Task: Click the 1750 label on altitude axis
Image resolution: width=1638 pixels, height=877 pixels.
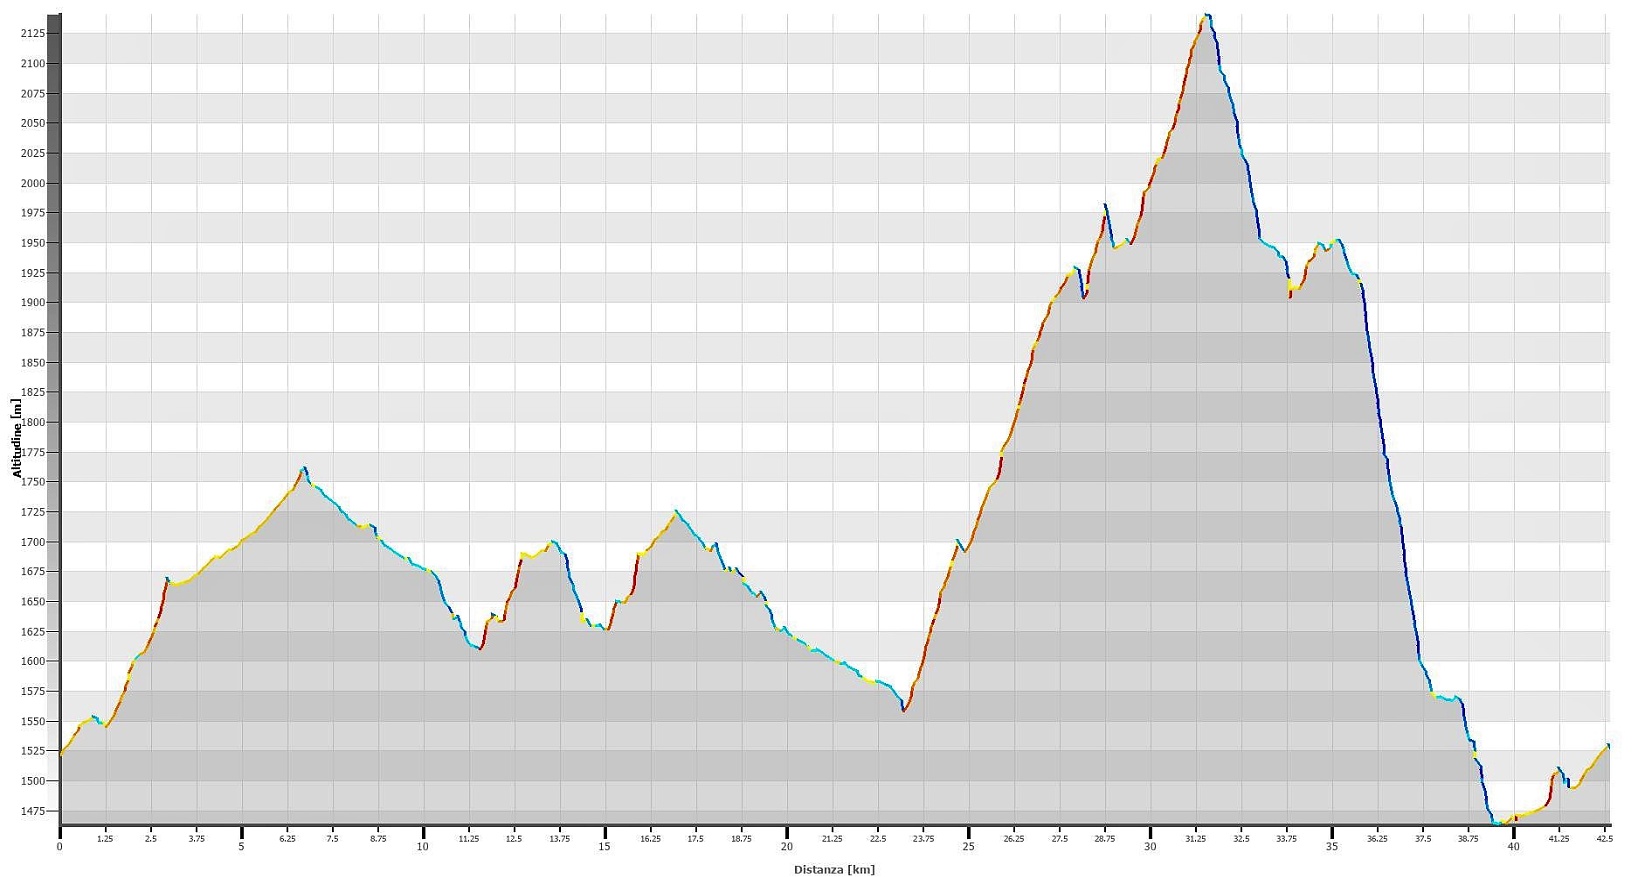Action: [33, 482]
